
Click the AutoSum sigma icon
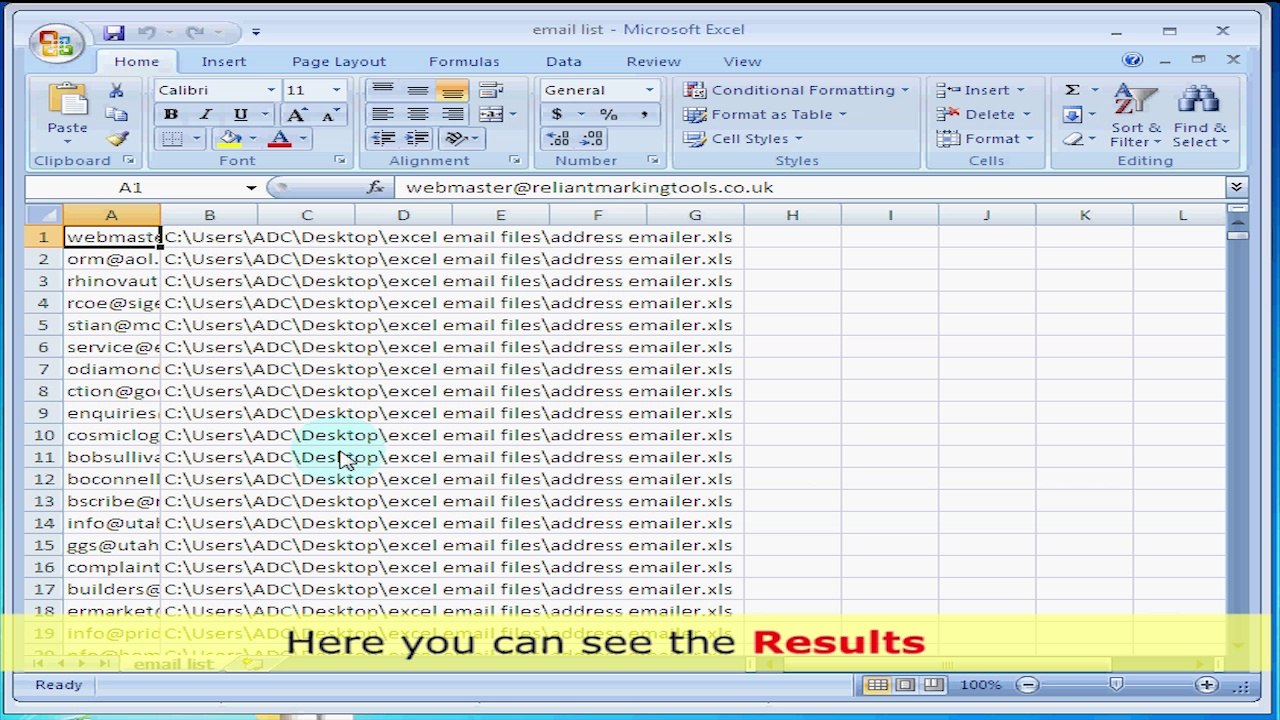tap(1072, 90)
